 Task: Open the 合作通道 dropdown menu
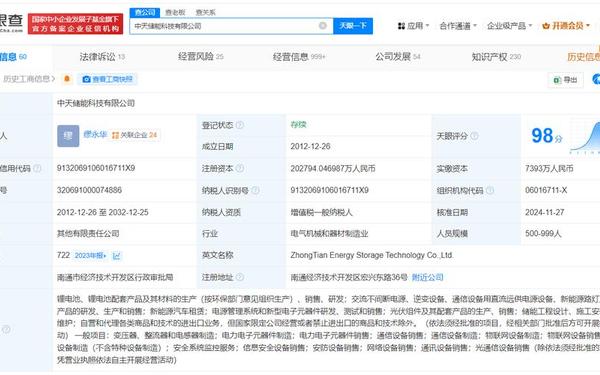(x=458, y=26)
